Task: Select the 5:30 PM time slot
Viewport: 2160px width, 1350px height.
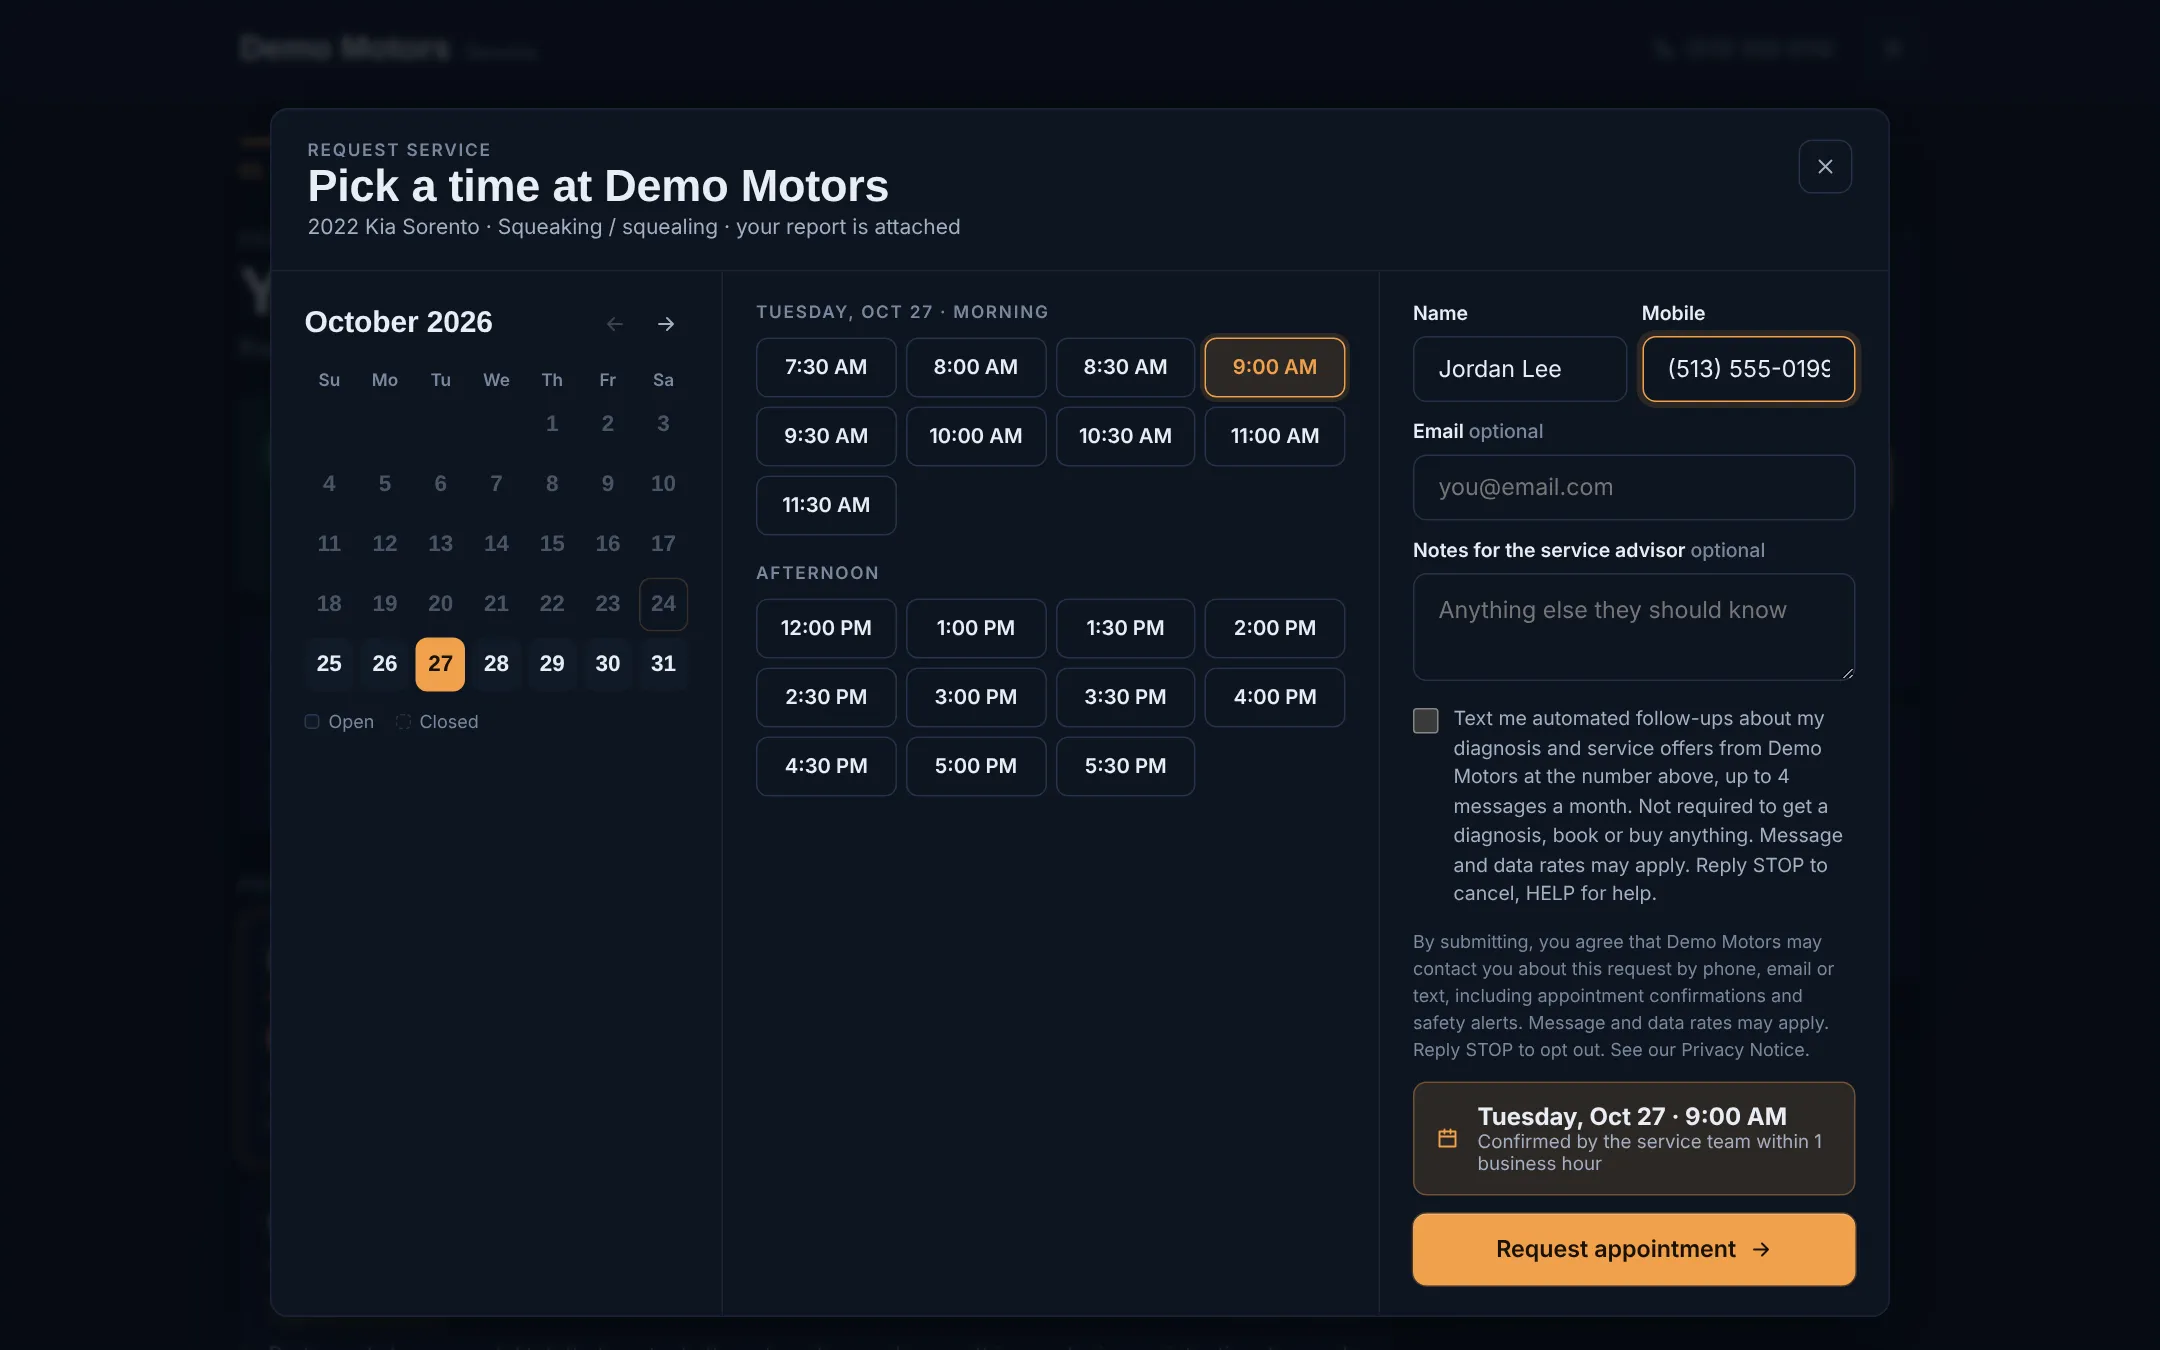Action: click(1125, 766)
